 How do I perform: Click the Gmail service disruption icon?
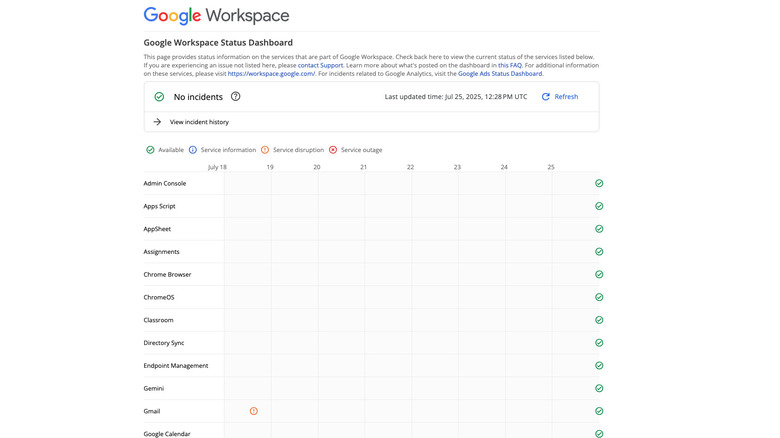254,411
